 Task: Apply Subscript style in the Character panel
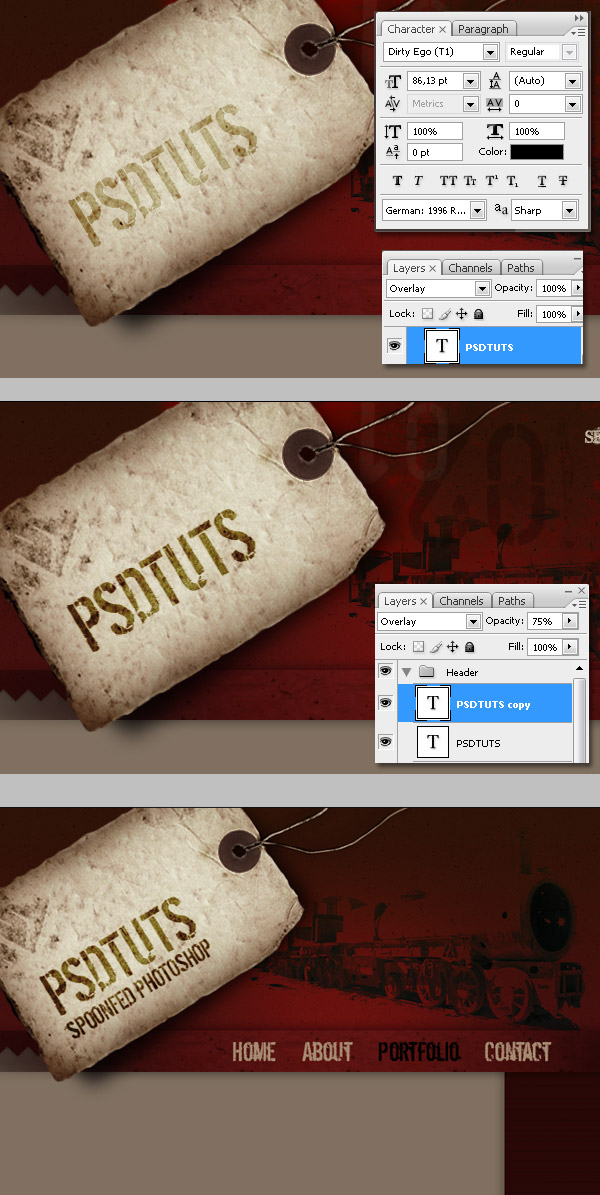click(513, 181)
